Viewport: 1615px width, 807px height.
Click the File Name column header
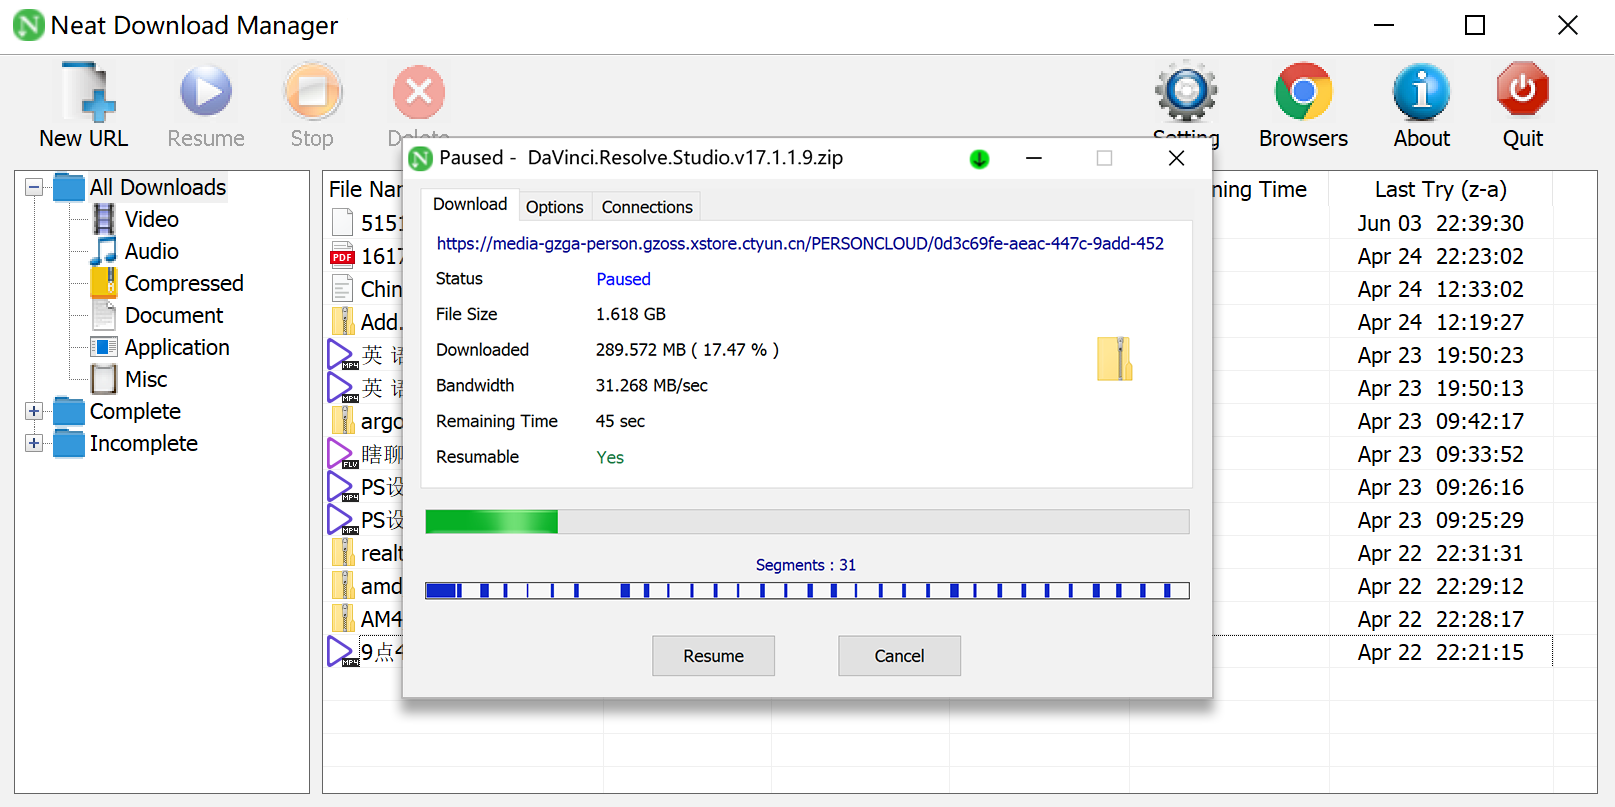point(365,189)
